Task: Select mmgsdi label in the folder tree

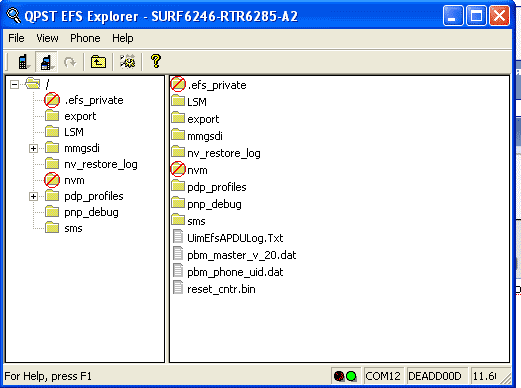Action: point(82,148)
